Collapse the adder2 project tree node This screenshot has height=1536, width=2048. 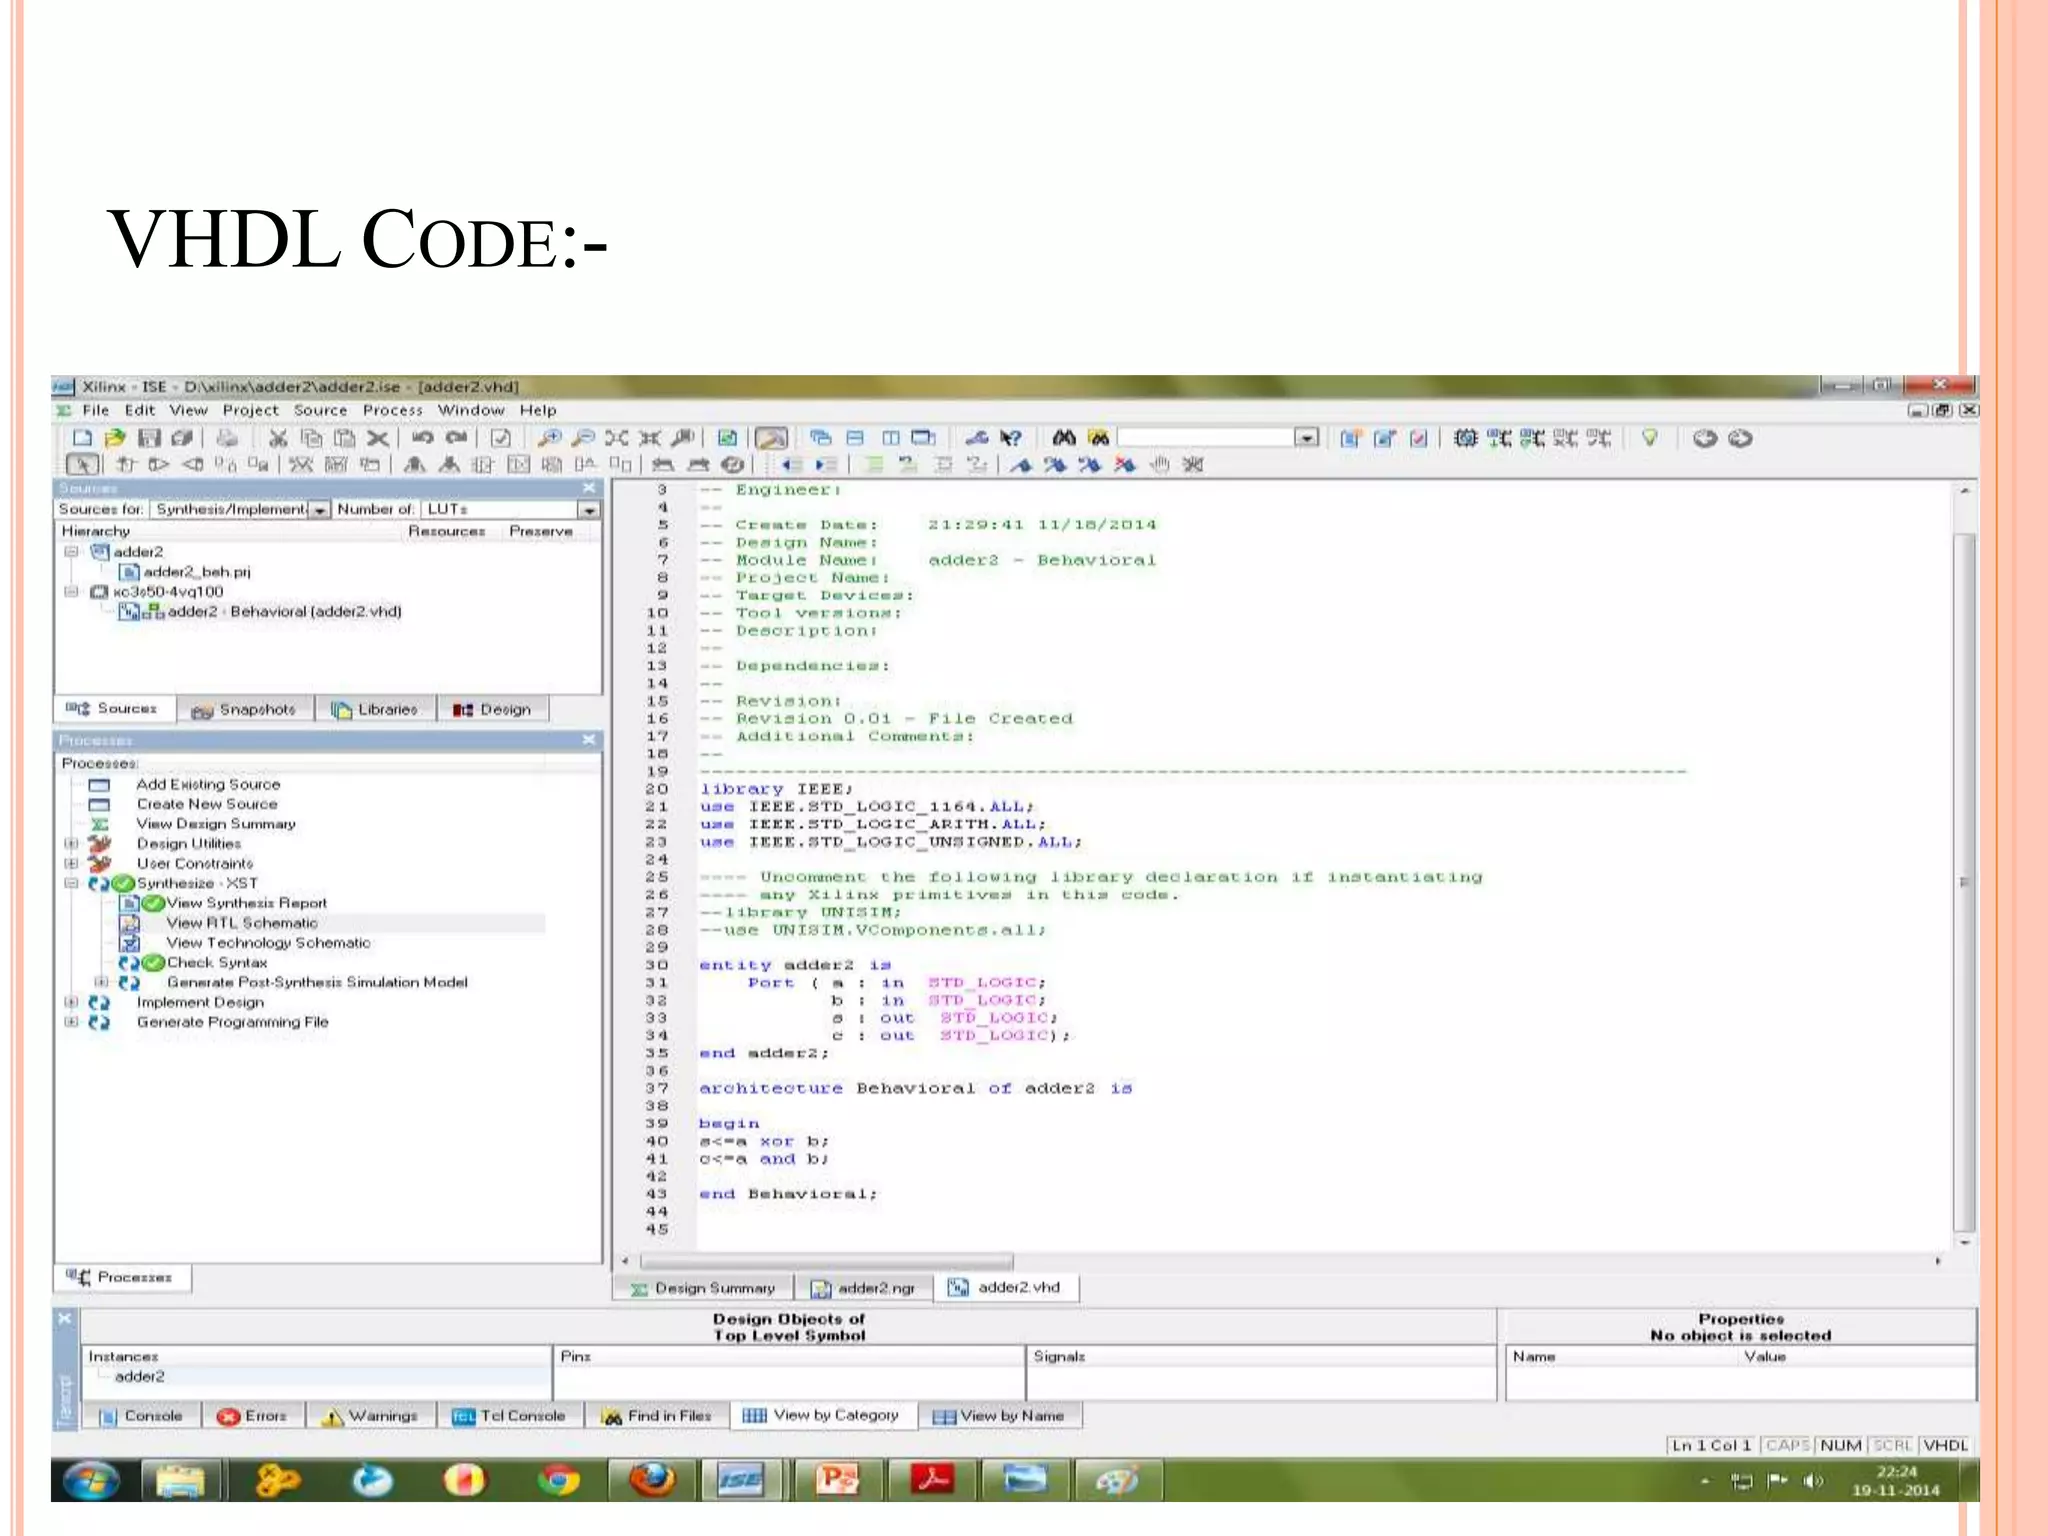71,551
